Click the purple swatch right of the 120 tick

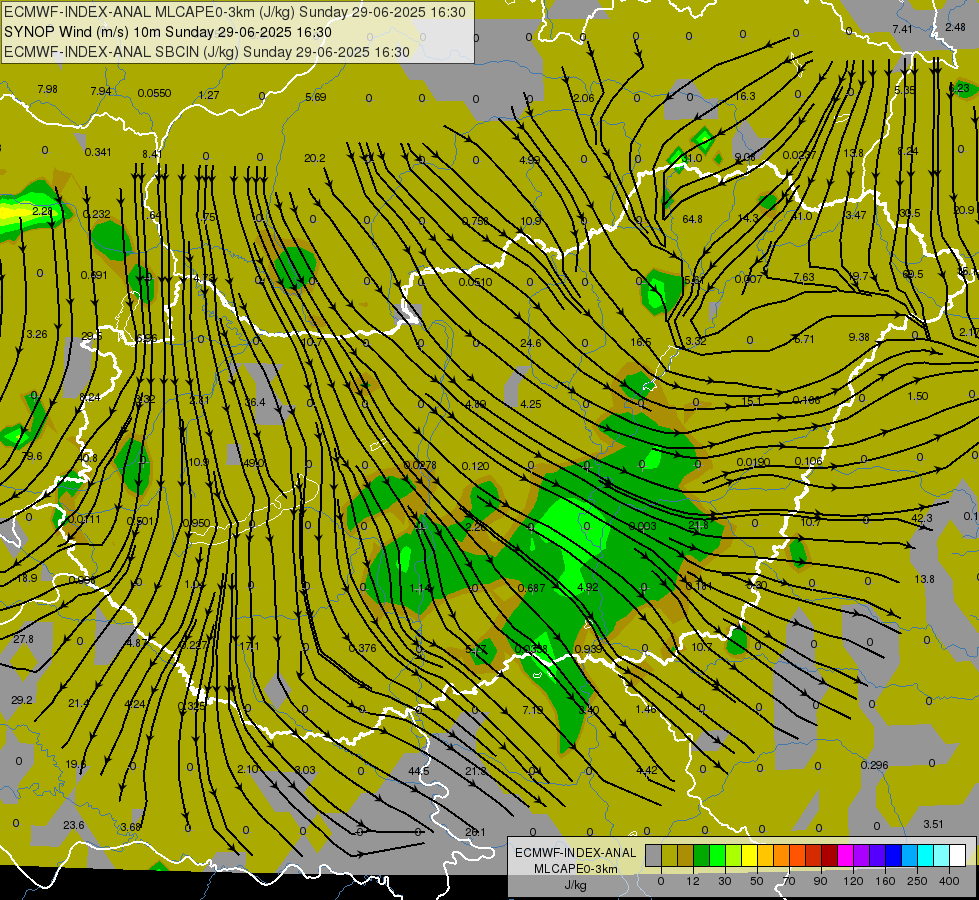tap(862, 855)
